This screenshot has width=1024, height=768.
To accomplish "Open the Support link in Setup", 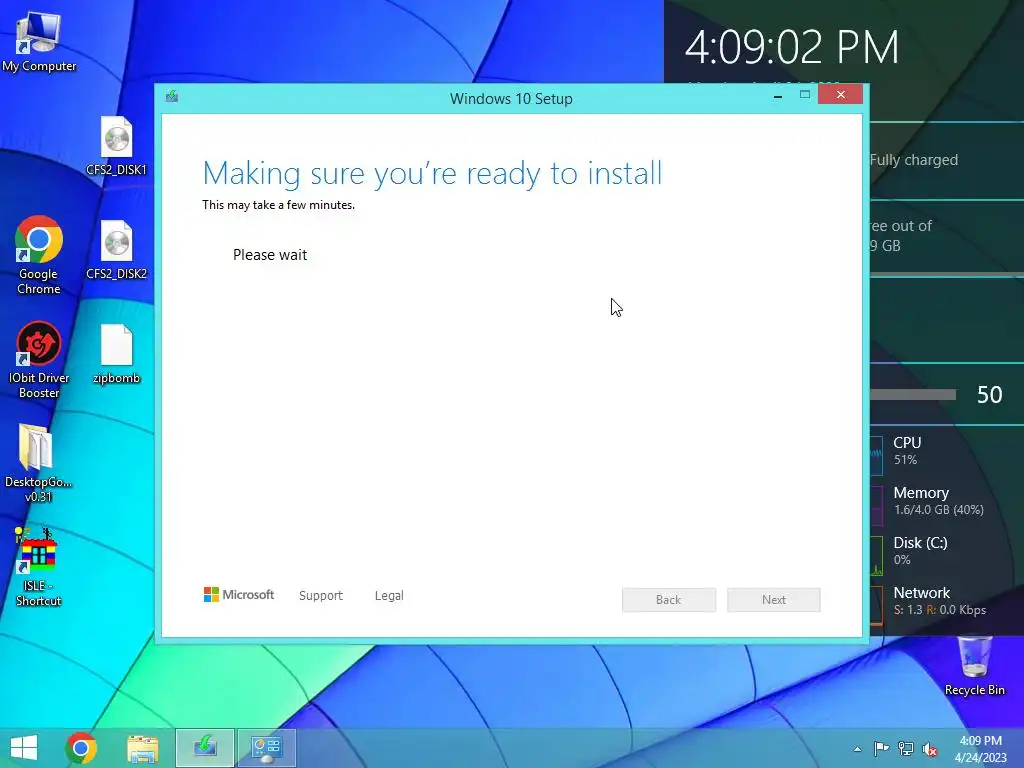I will (x=321, y=596).
